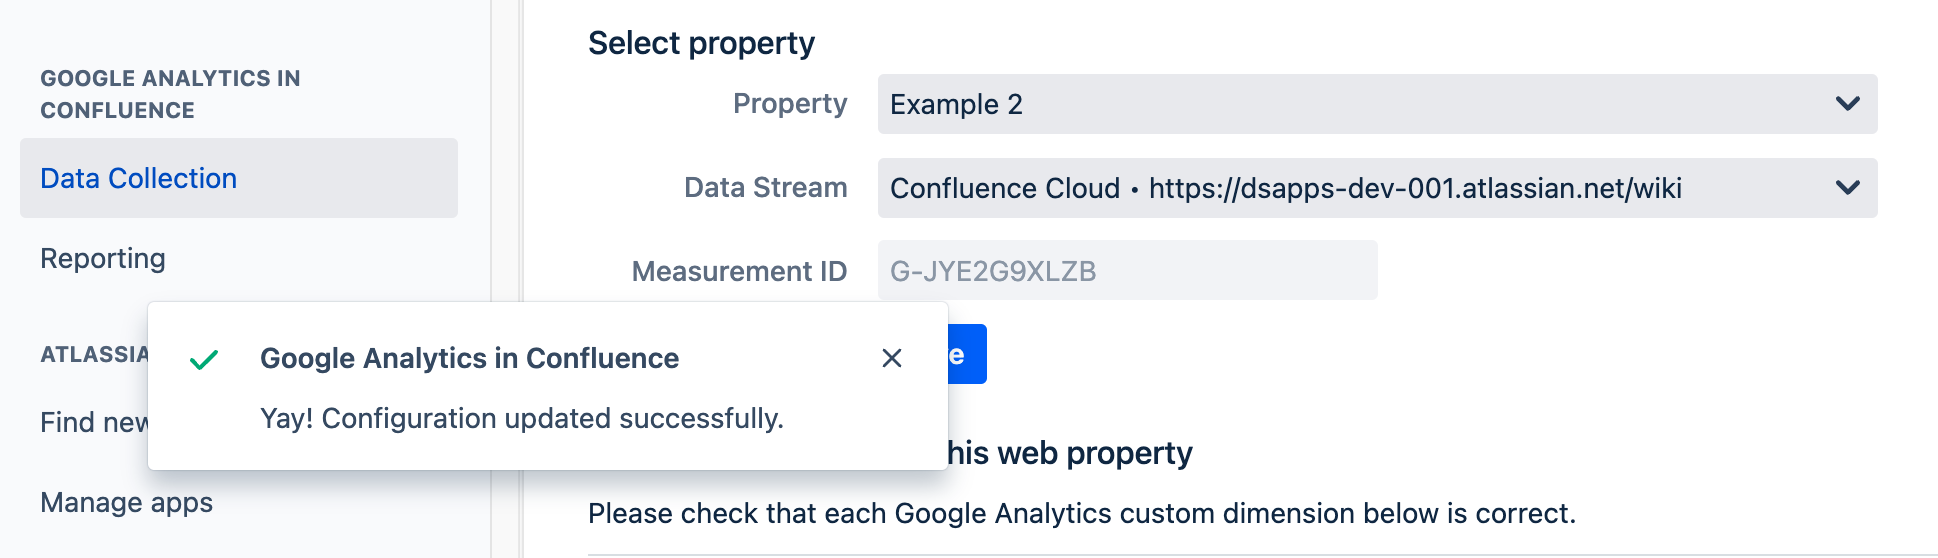Click the custom dimension check instruction text
Screen dimensions: 1938x558
[x=1081, y=513]
